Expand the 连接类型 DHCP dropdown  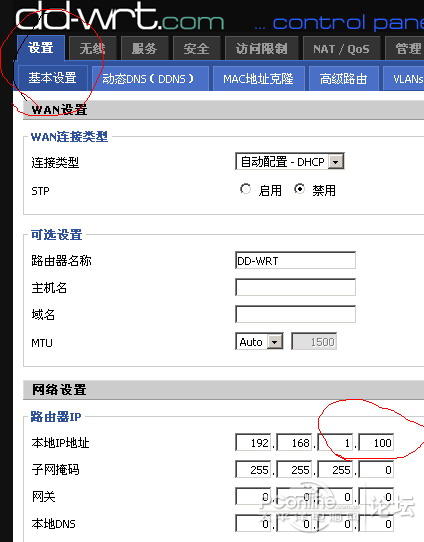tap(290, 161)
